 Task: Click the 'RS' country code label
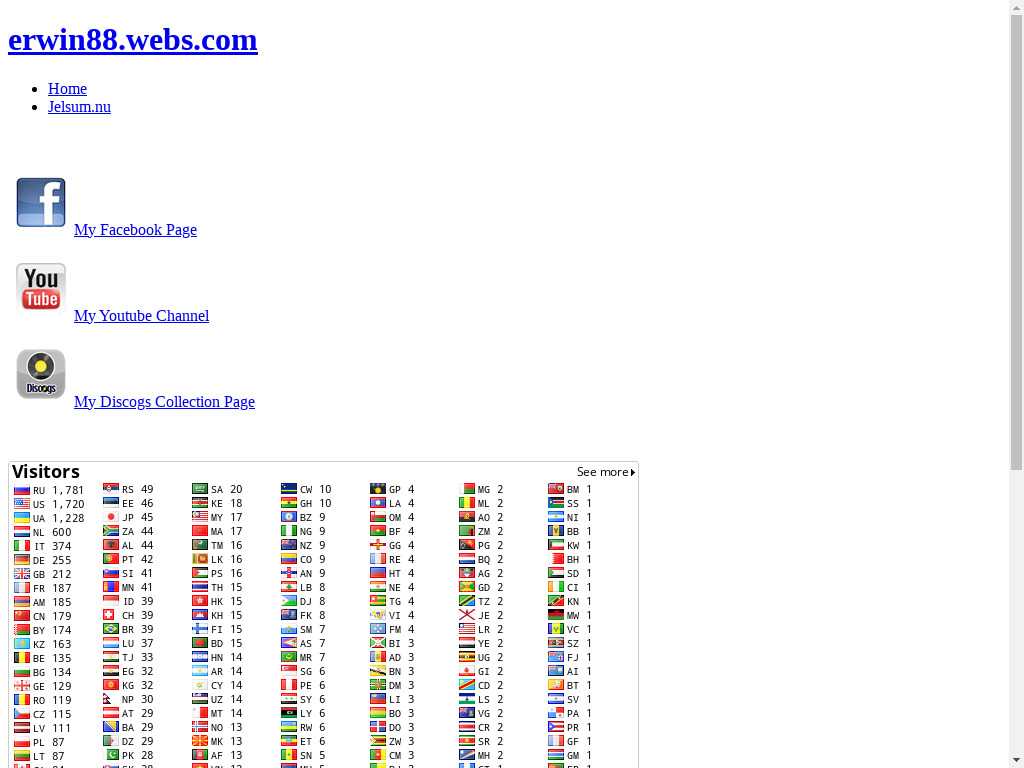pyautogui.click(x=128, y=490)
